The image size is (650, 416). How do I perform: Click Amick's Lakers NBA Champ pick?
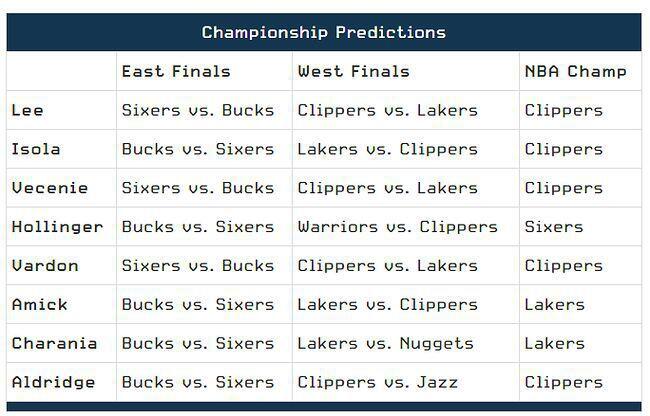[x=554, y=304]
